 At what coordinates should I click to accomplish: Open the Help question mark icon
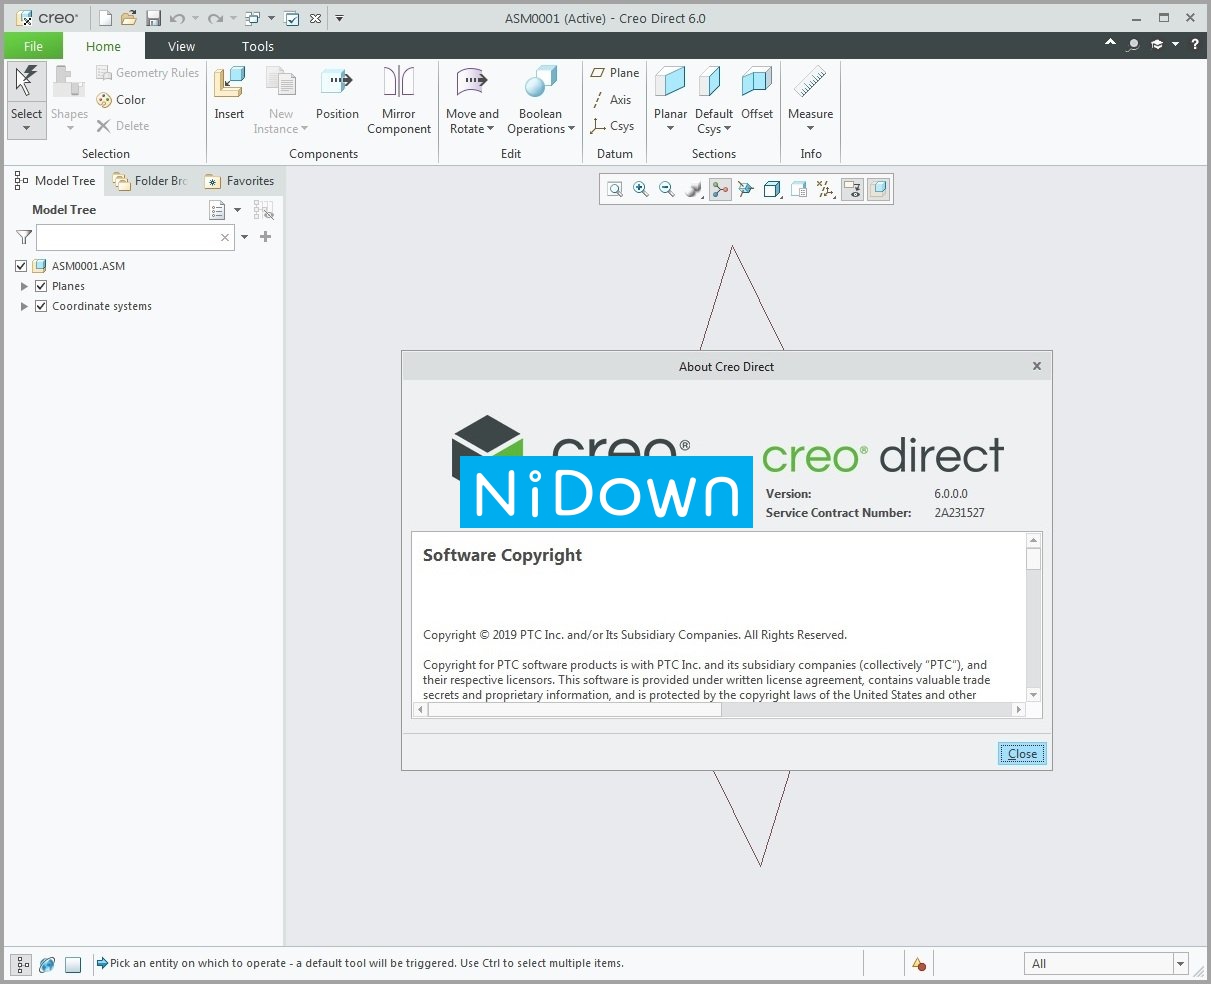point(1195,44)
